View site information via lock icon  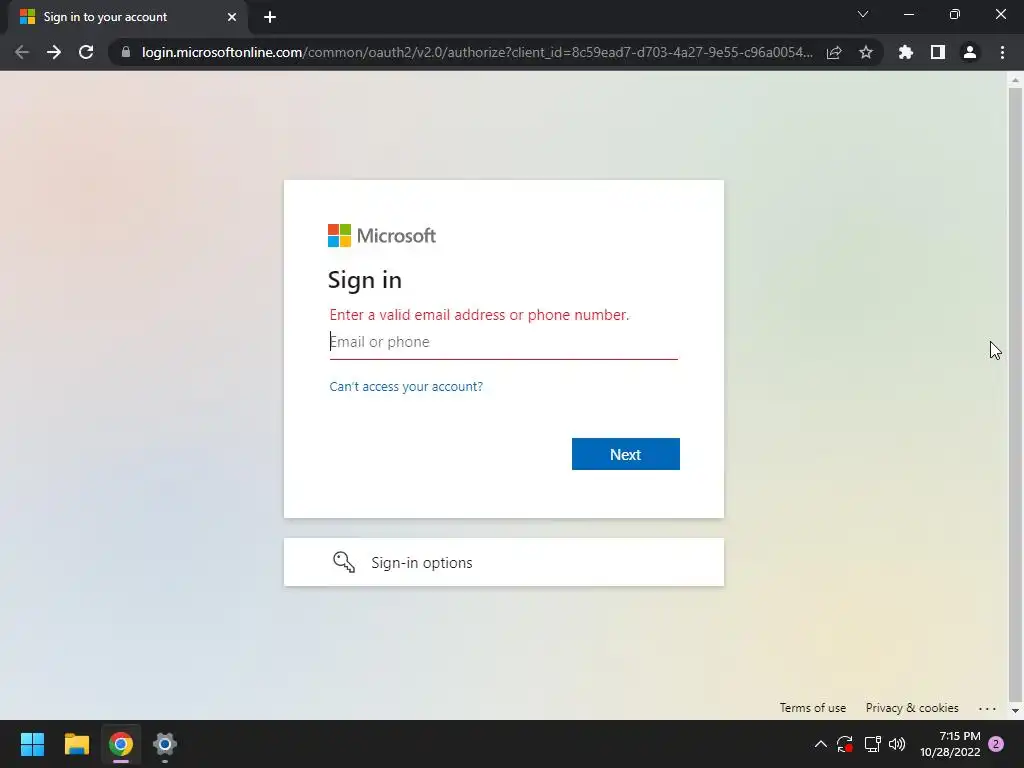126,52
